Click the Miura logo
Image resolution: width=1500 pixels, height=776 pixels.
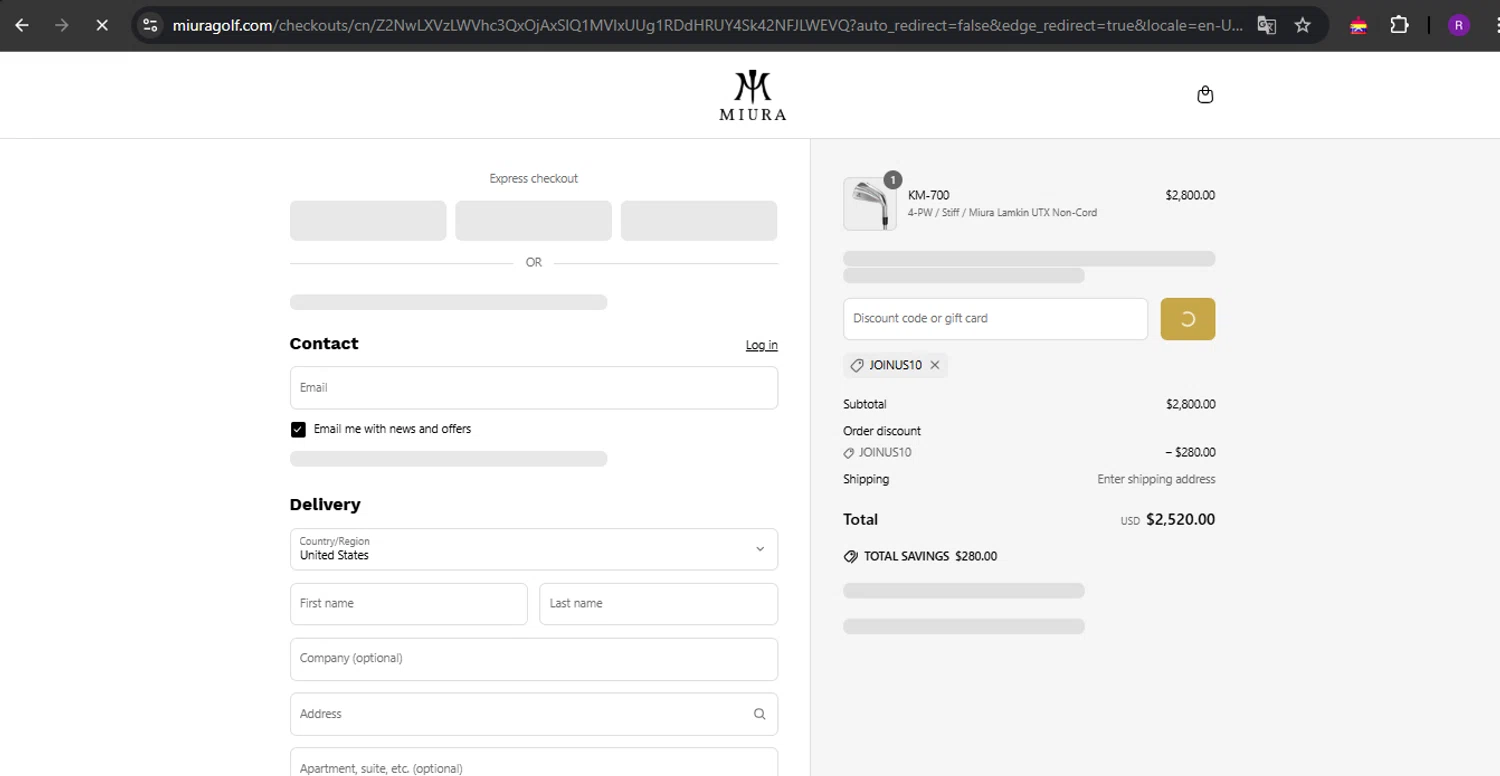point(752,95)
